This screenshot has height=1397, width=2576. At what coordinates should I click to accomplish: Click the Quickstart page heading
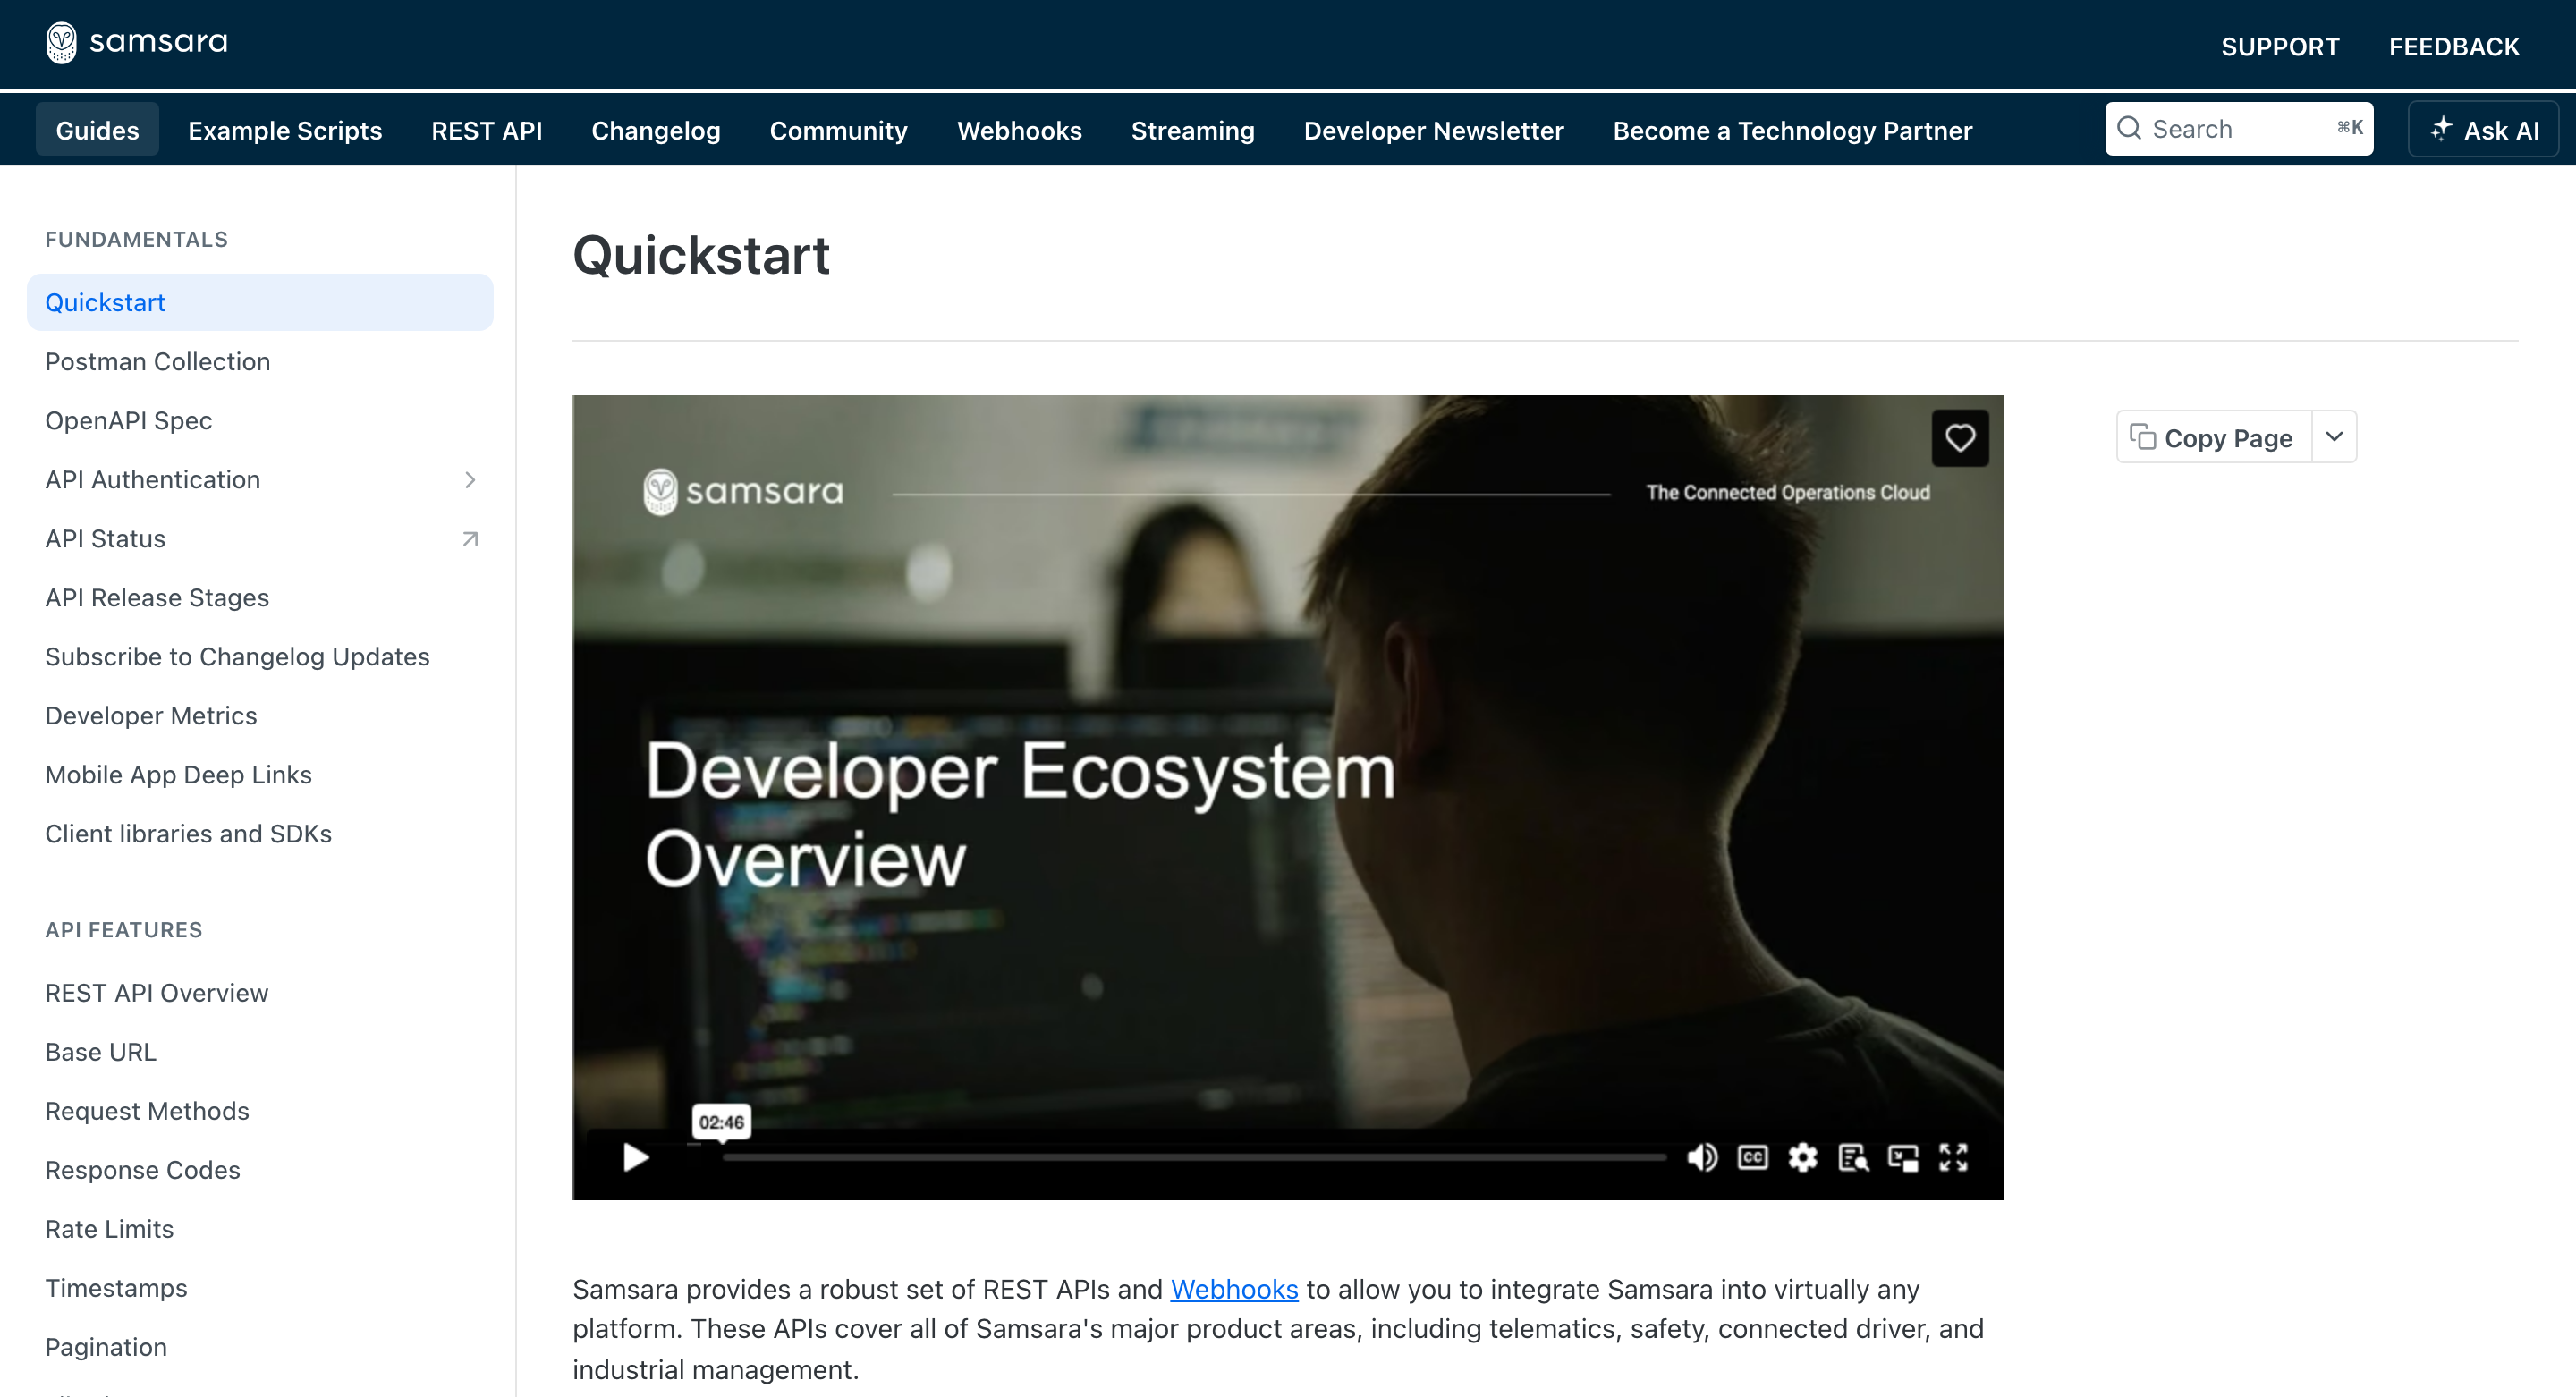point(701,255)
